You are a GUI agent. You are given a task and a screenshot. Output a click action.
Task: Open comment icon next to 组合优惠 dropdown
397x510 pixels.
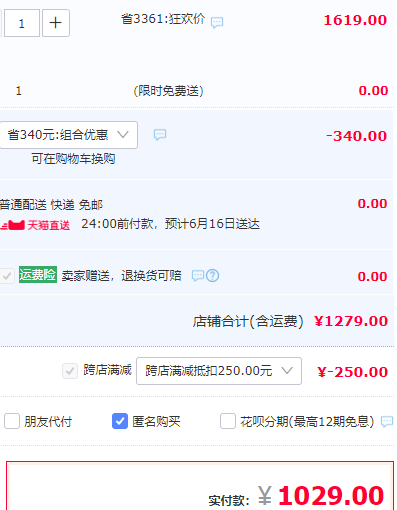[x=160, y=134]
